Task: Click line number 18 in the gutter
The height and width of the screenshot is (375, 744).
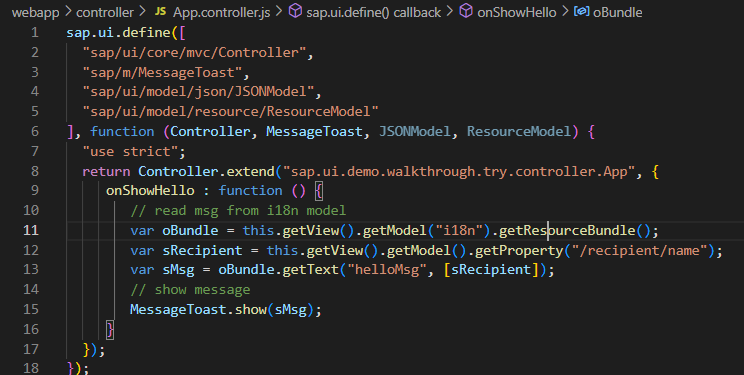Action: point(31,368)
